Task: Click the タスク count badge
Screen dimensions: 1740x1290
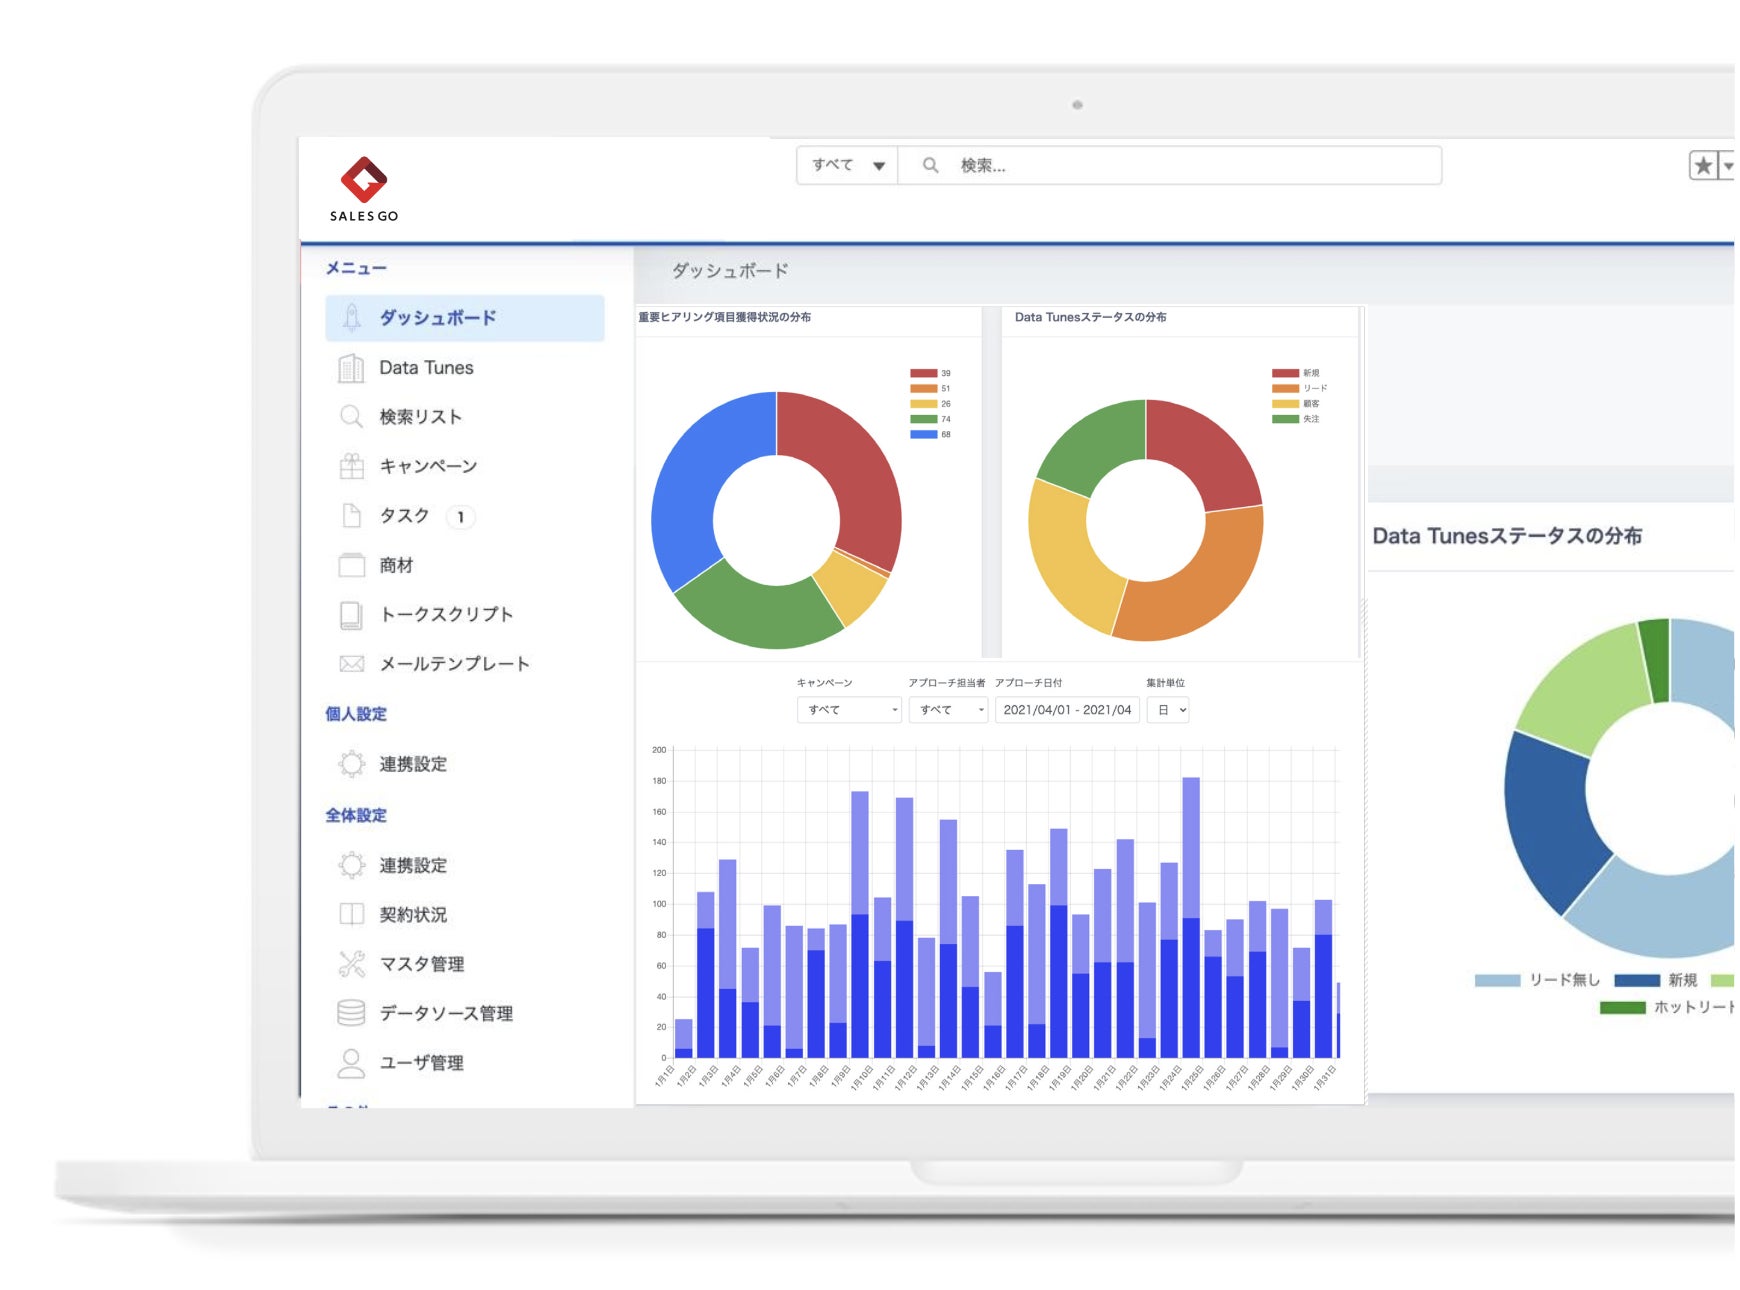Action: pos(460,517)
